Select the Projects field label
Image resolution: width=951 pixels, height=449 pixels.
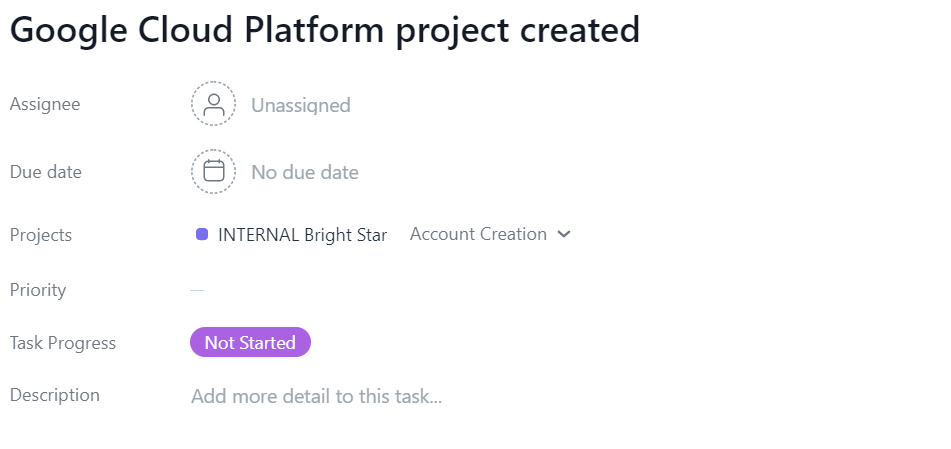pyautogui.click(x=41, y=235)
